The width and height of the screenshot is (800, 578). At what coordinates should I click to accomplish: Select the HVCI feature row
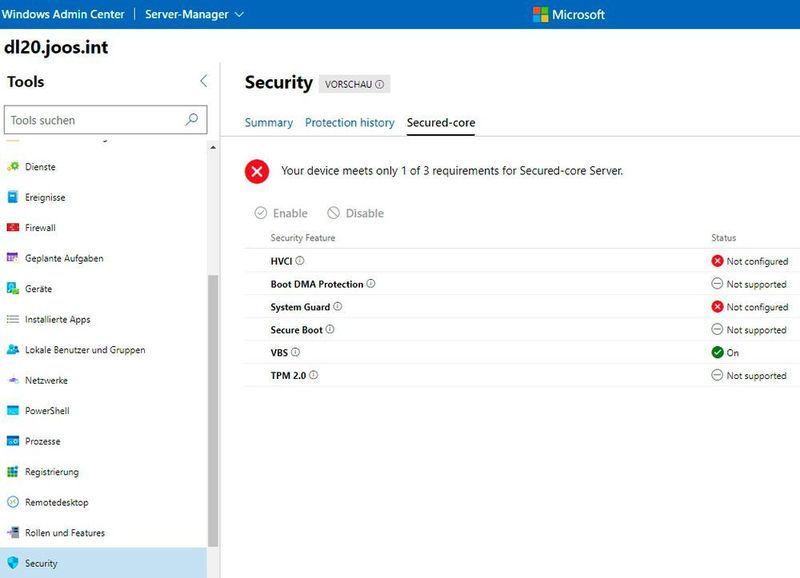pyautogui.click(x=522, y=261)
